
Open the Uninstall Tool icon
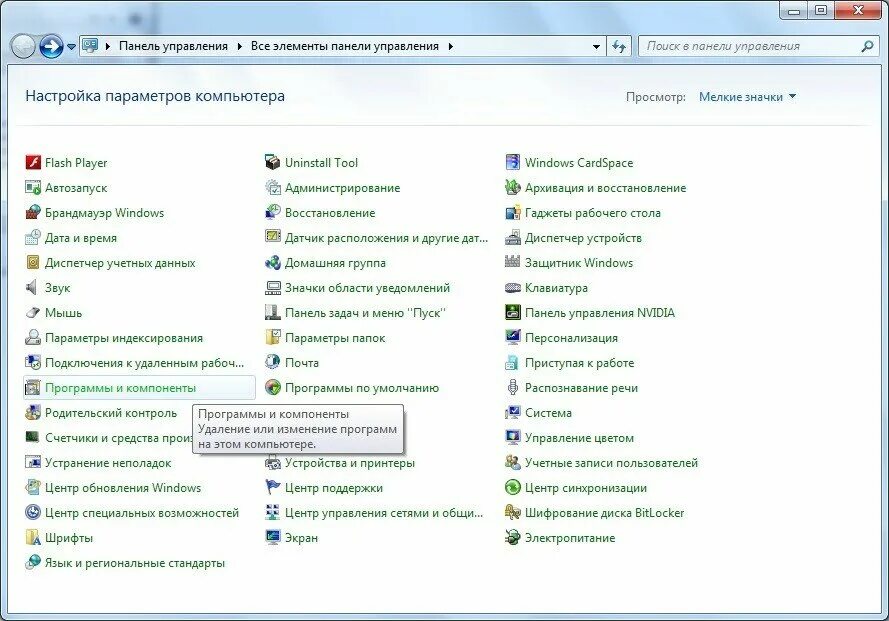click(273, 163)
